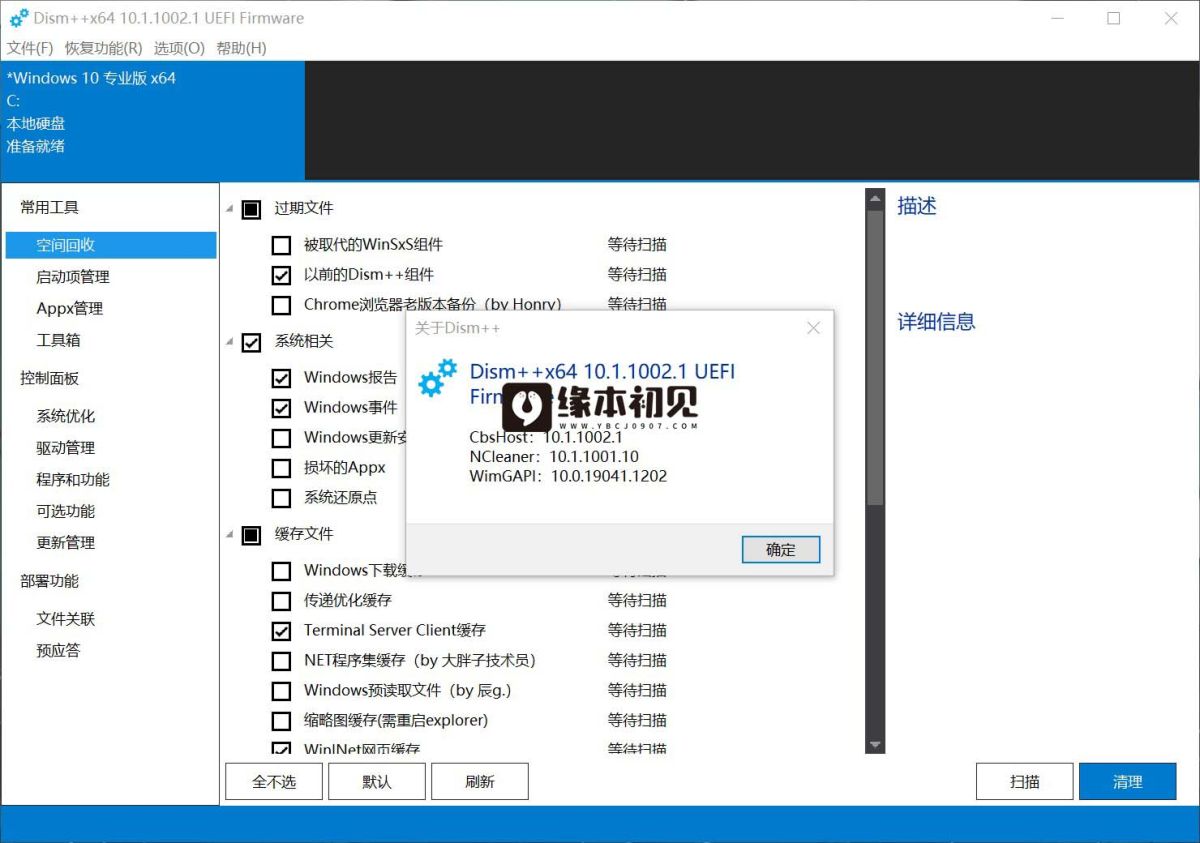
Task: Click the 全不选 button
Action: [x=274, y=782]
